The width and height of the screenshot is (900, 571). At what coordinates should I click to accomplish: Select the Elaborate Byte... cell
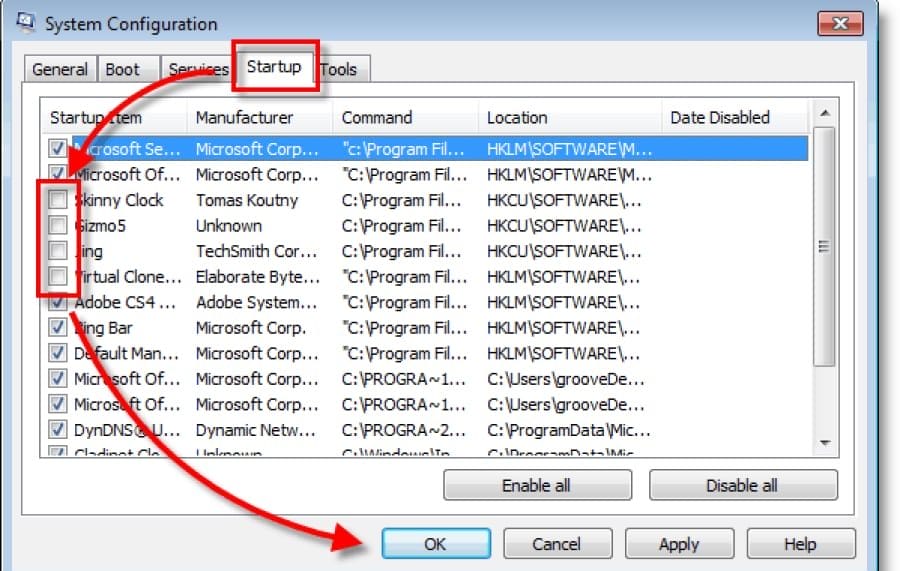[x=258, y=277]
